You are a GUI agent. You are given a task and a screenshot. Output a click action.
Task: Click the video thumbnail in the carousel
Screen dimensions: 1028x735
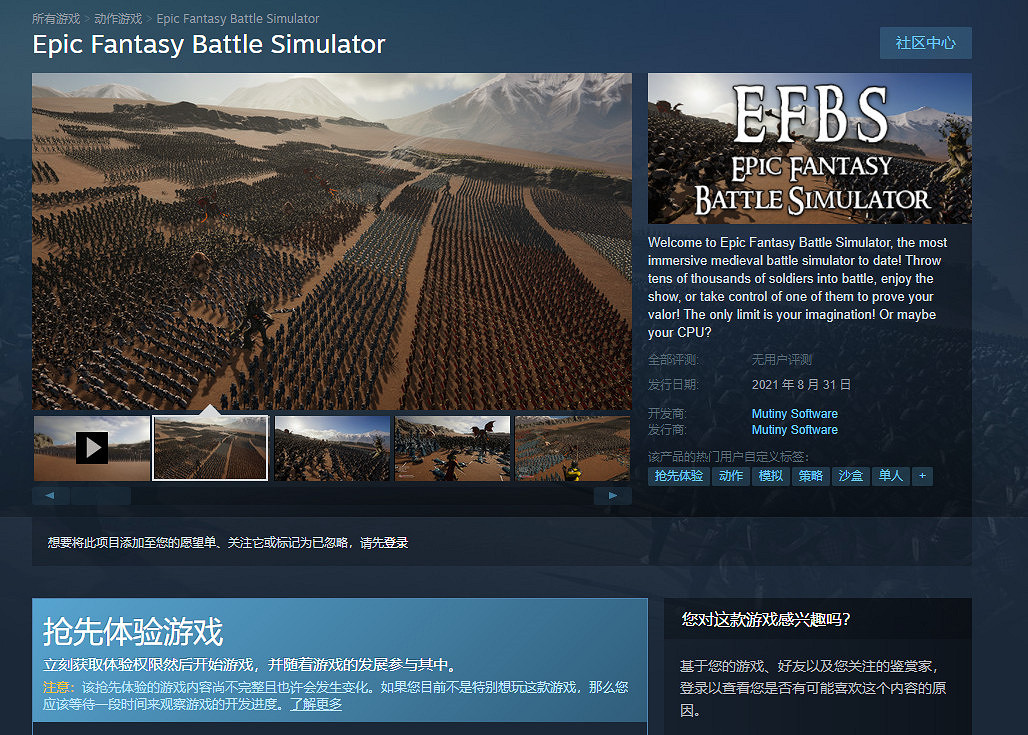point(91,447)
